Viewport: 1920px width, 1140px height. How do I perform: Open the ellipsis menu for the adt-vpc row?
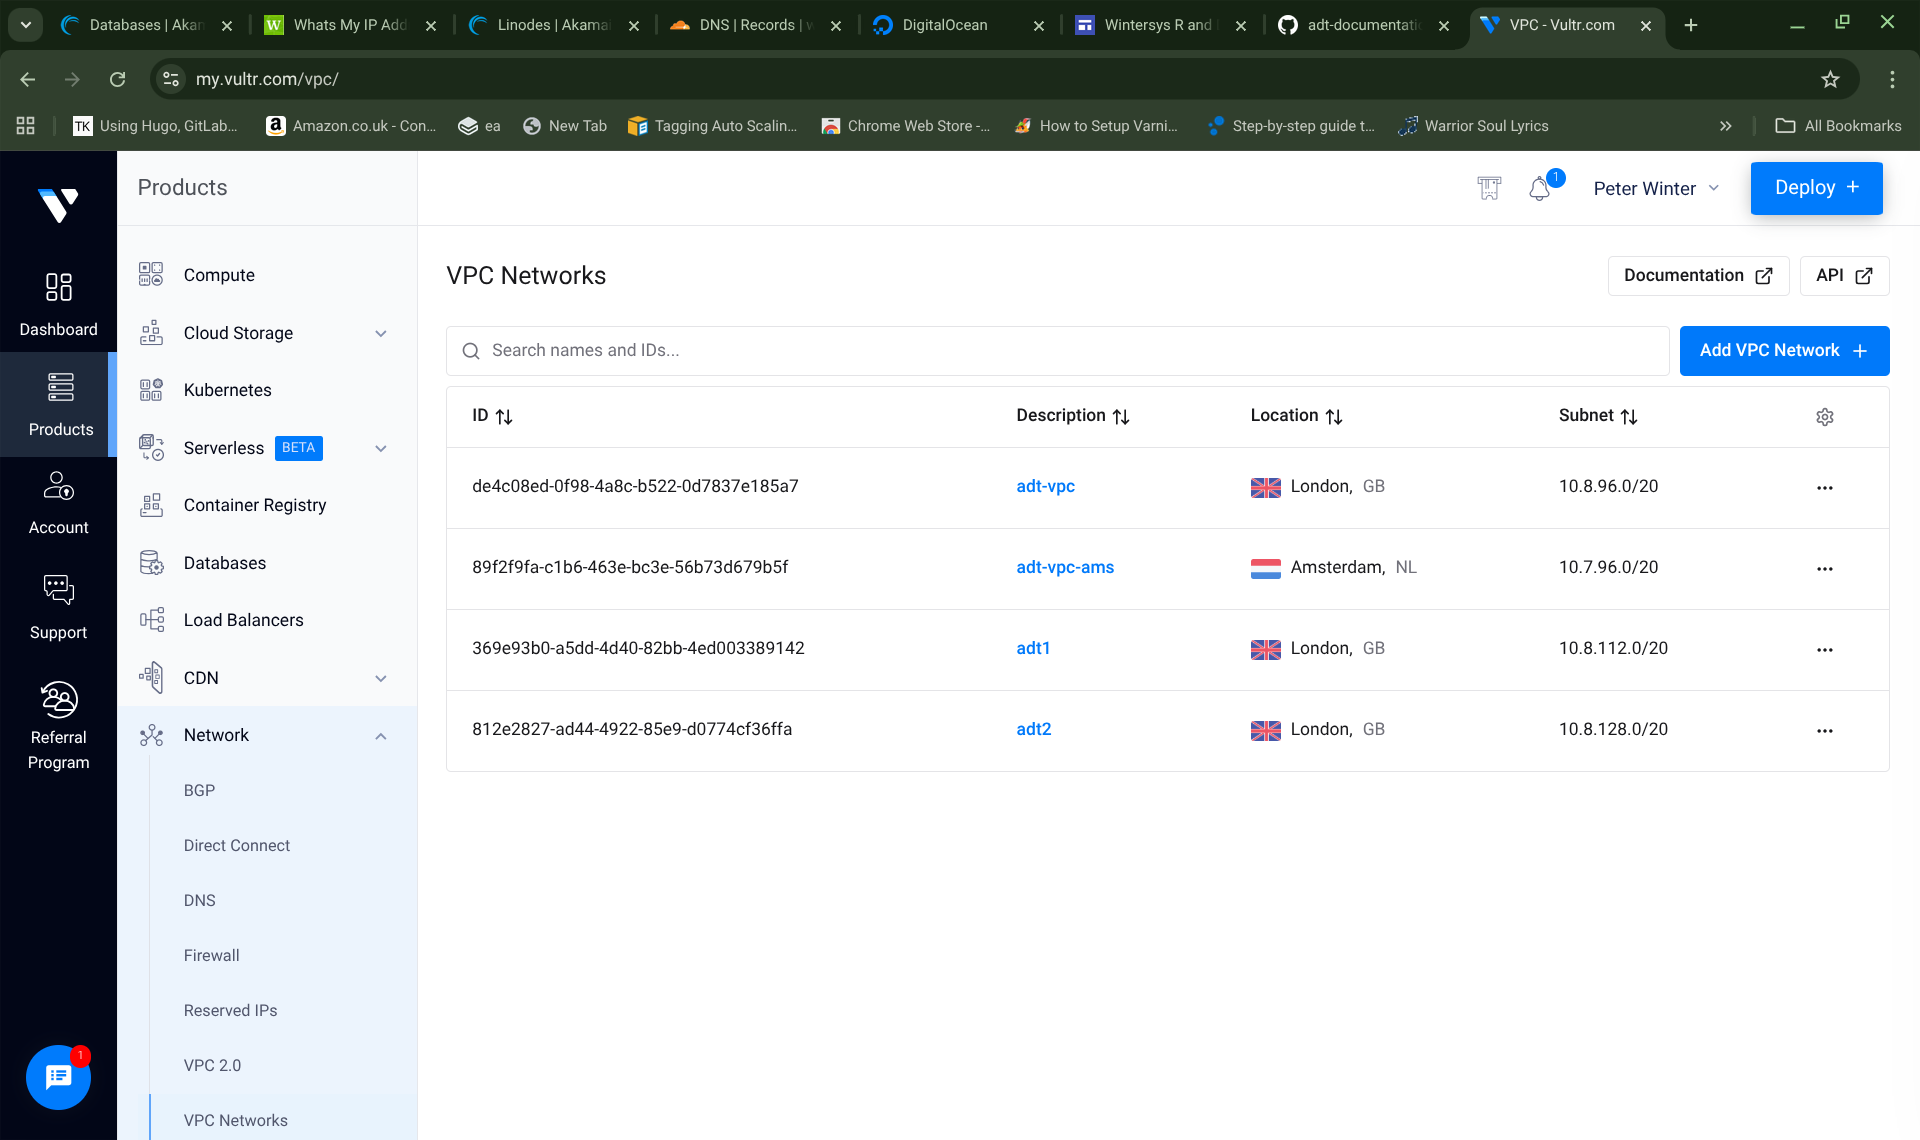(1825, 487)
